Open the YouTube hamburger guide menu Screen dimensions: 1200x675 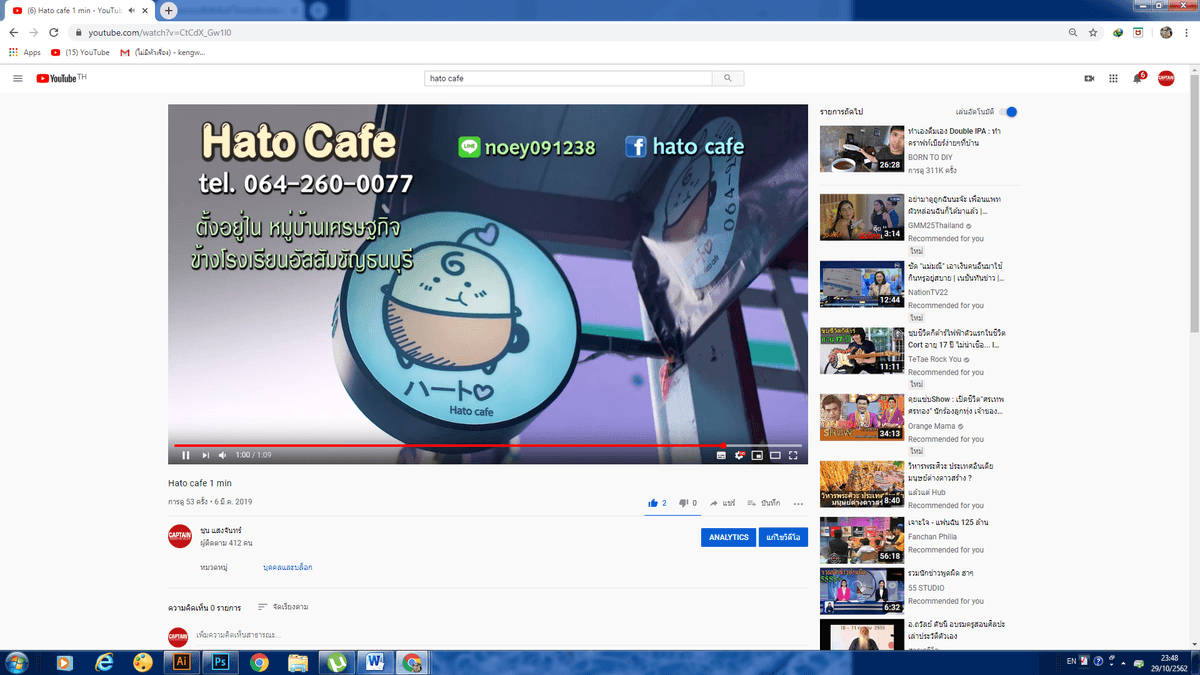pos(18,78)
